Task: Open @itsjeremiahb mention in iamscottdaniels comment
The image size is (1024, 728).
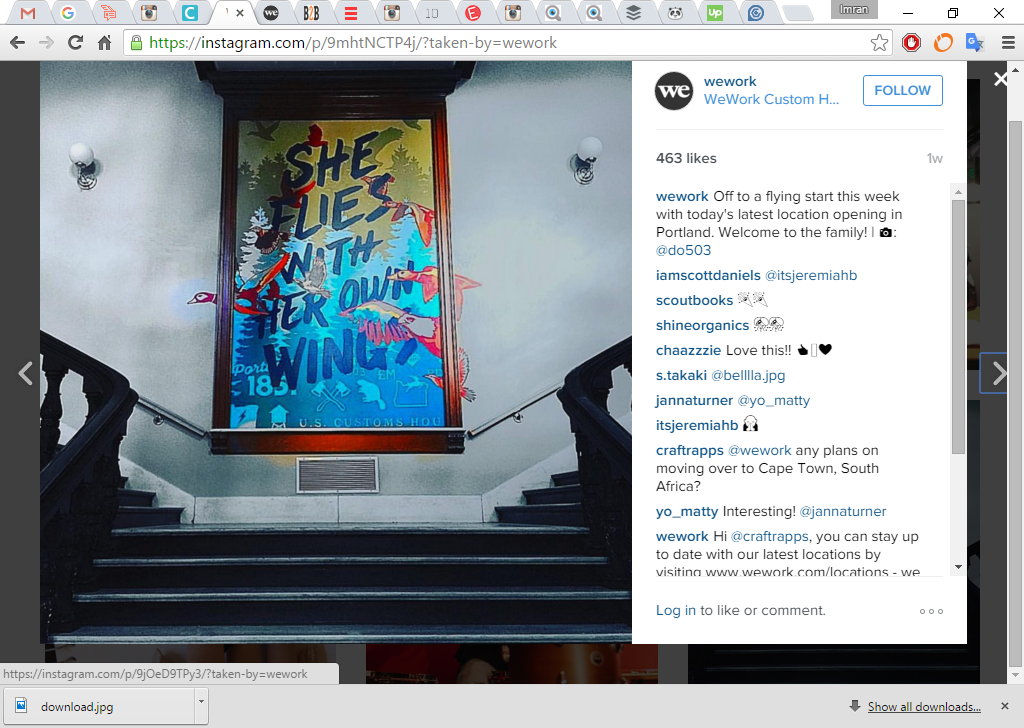Action: pos(810,276)
